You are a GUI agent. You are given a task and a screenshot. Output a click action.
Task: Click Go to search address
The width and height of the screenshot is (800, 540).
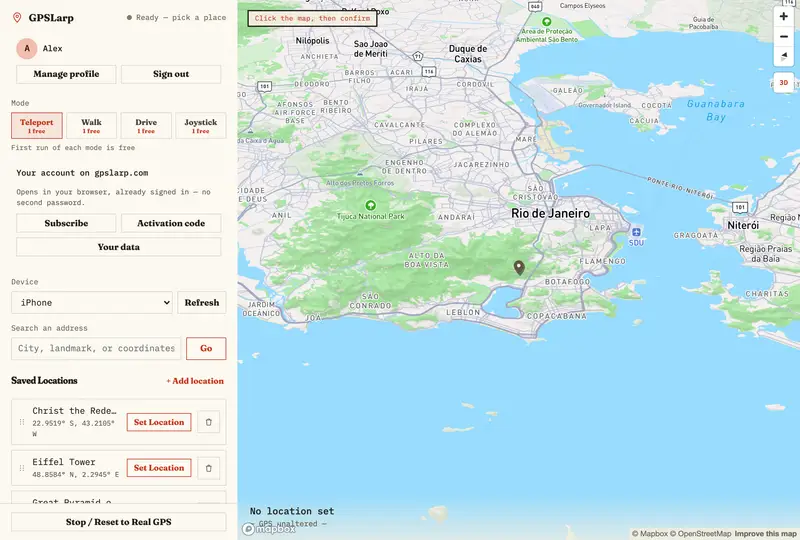pyautogui.click(x=206, y=349)
